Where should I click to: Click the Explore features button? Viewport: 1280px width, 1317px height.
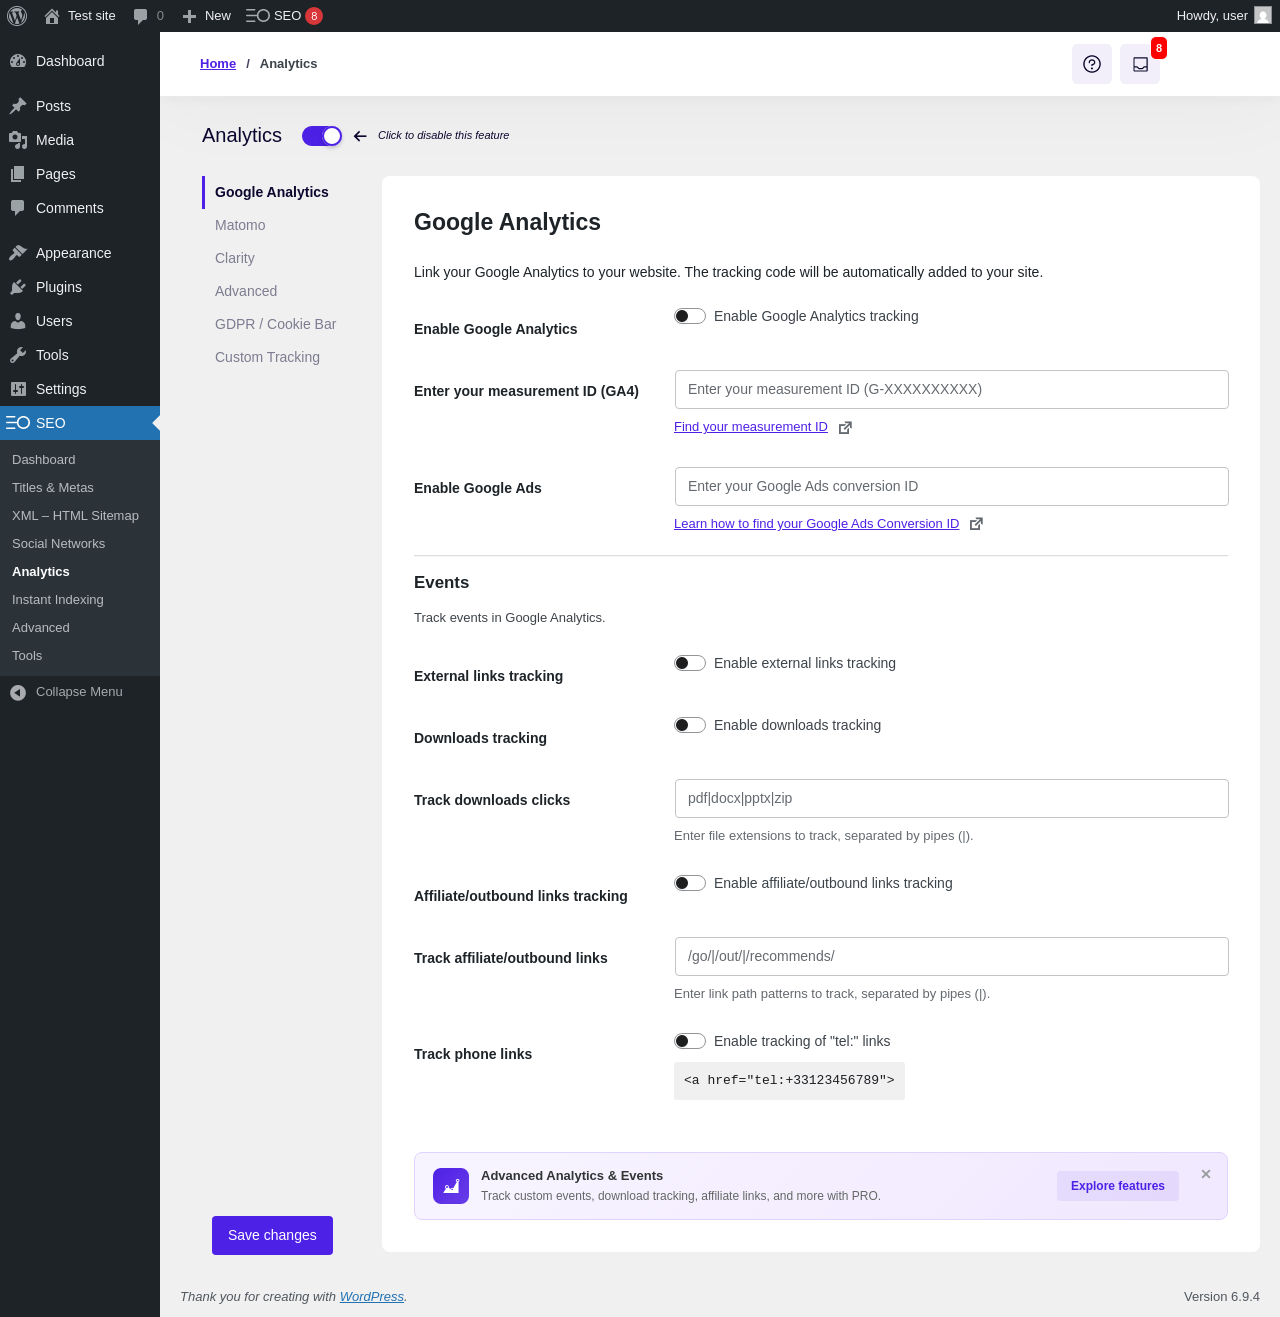click(1118, 1186)
